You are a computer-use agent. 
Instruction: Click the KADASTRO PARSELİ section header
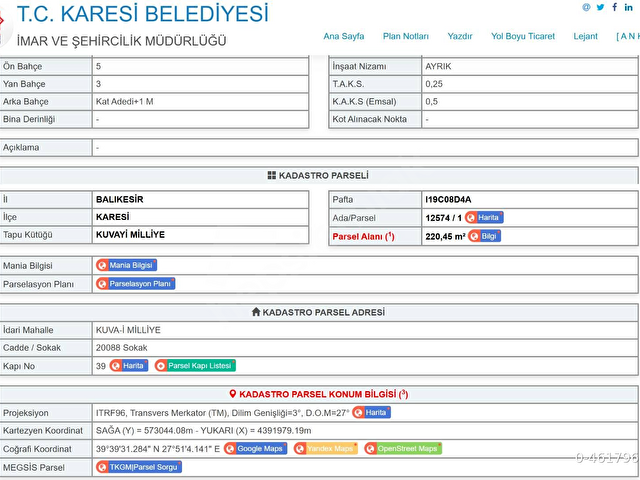(x=318, y=176)
